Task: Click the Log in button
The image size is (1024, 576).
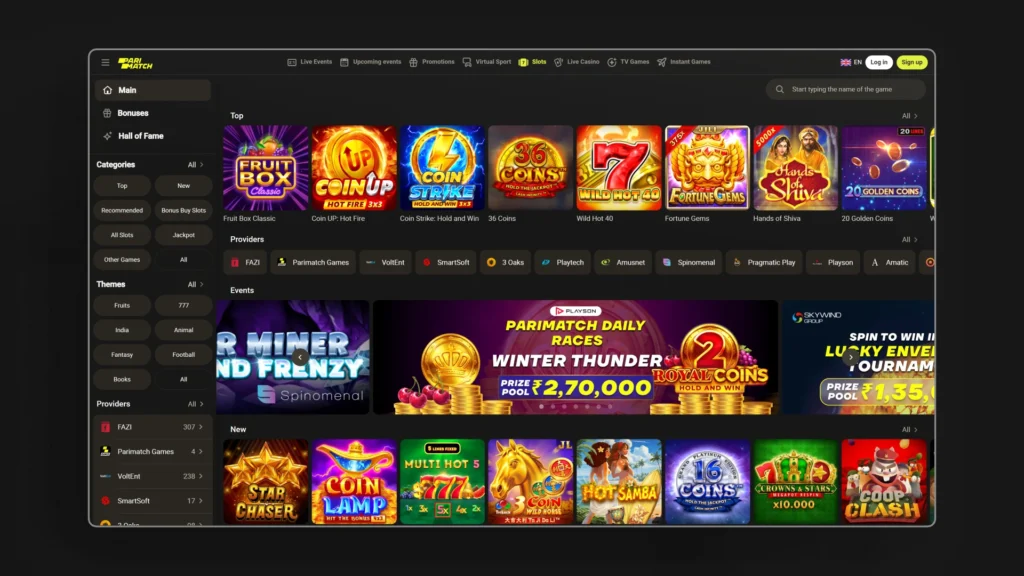Action: (x=879, y=63)
